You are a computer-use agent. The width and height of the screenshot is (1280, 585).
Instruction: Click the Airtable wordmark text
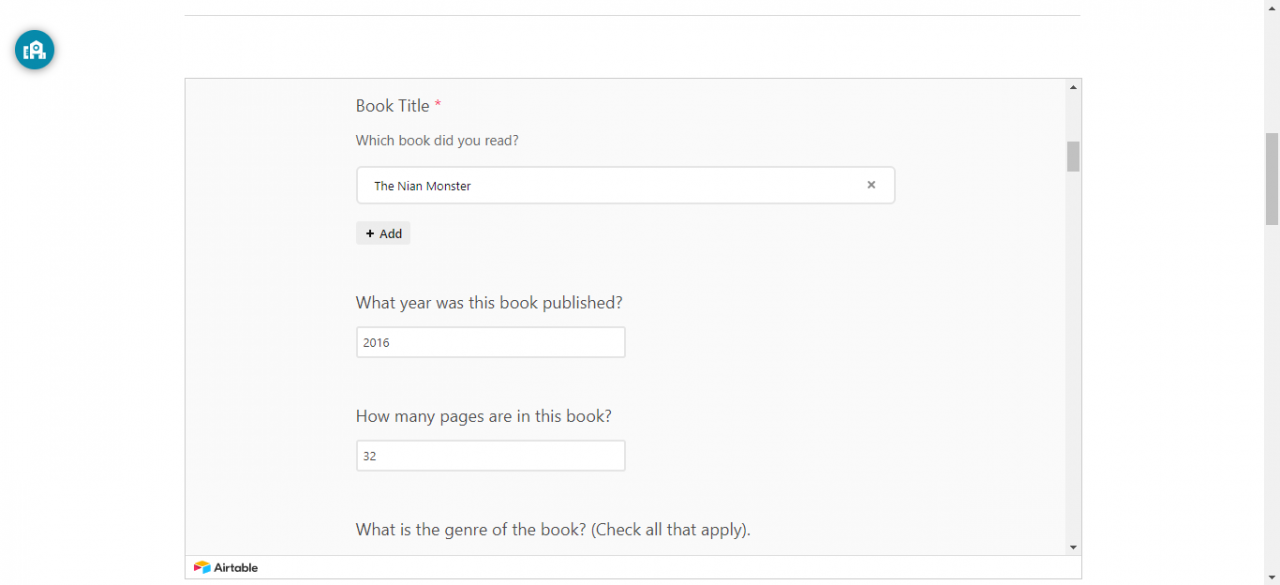tap(236, 567)
